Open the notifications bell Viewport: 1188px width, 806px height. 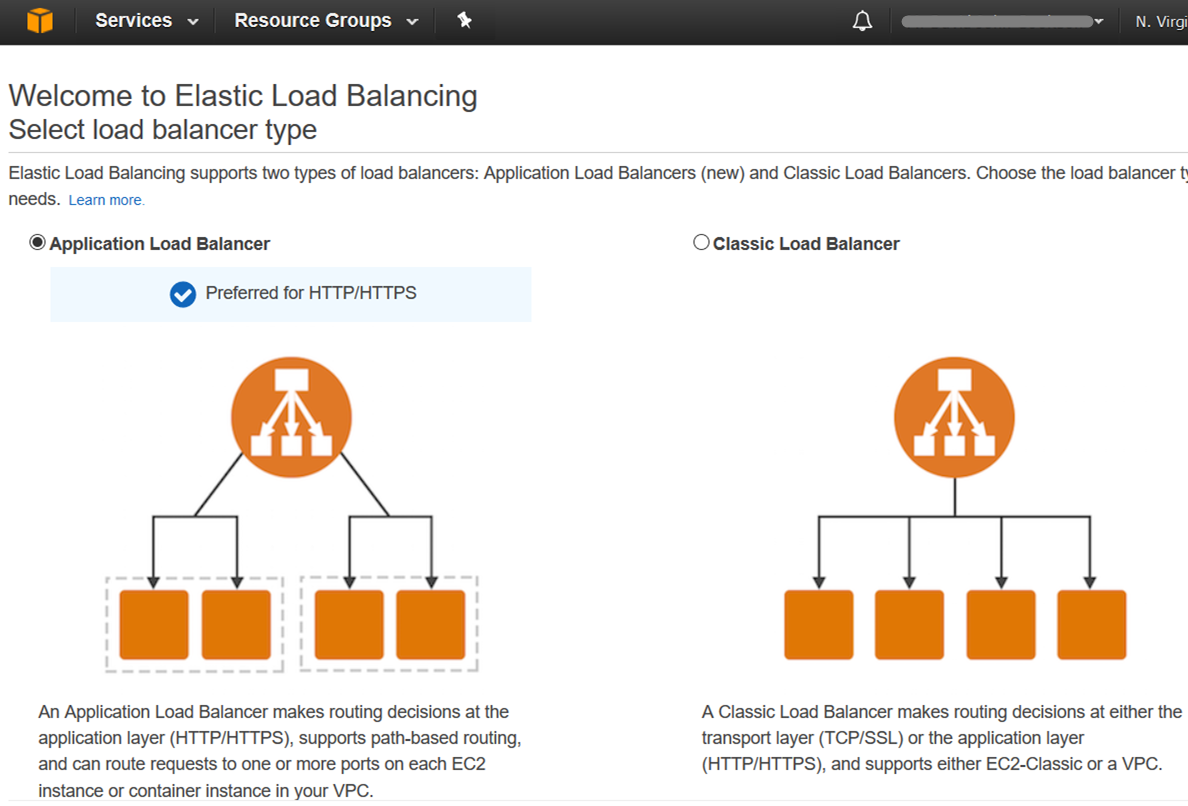click(862, 20)
